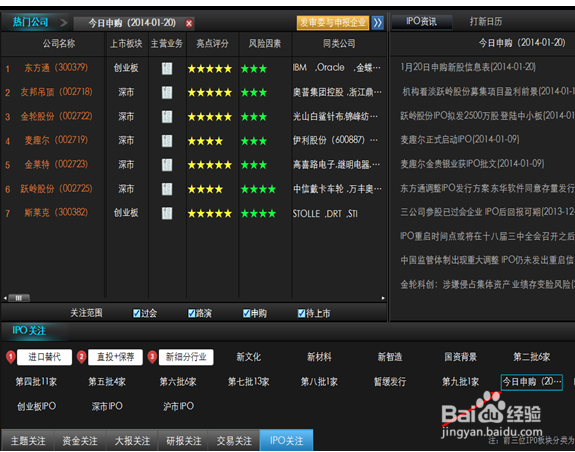The height and width of the screenshot is (452, 575).
Task: Open company 斯莱克 (300382)
Action: [x=56, y=213]
